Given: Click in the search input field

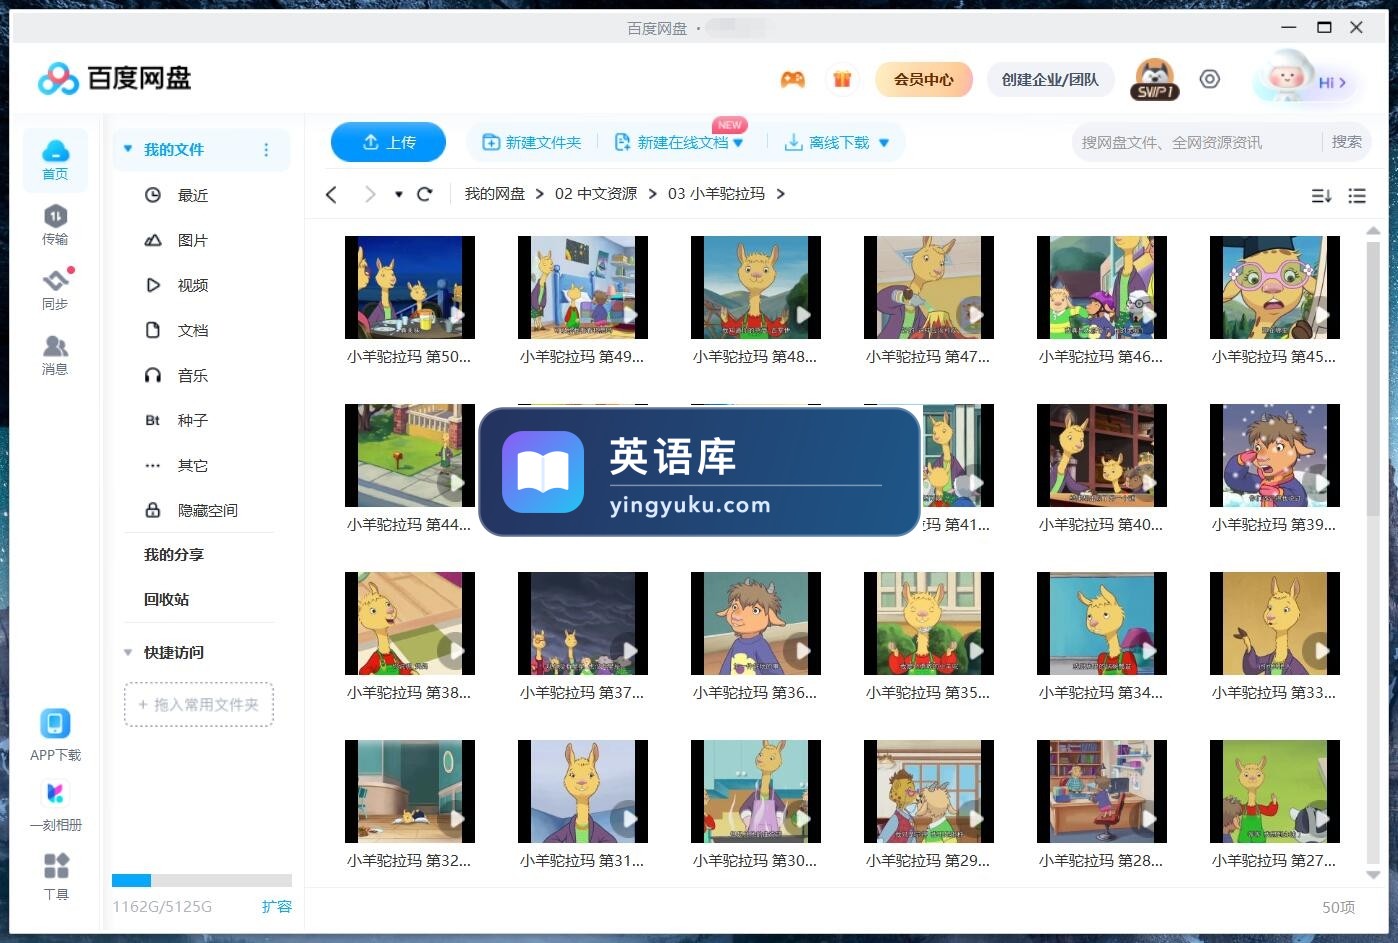Looking at the screenshot, I should [1196, 142].
